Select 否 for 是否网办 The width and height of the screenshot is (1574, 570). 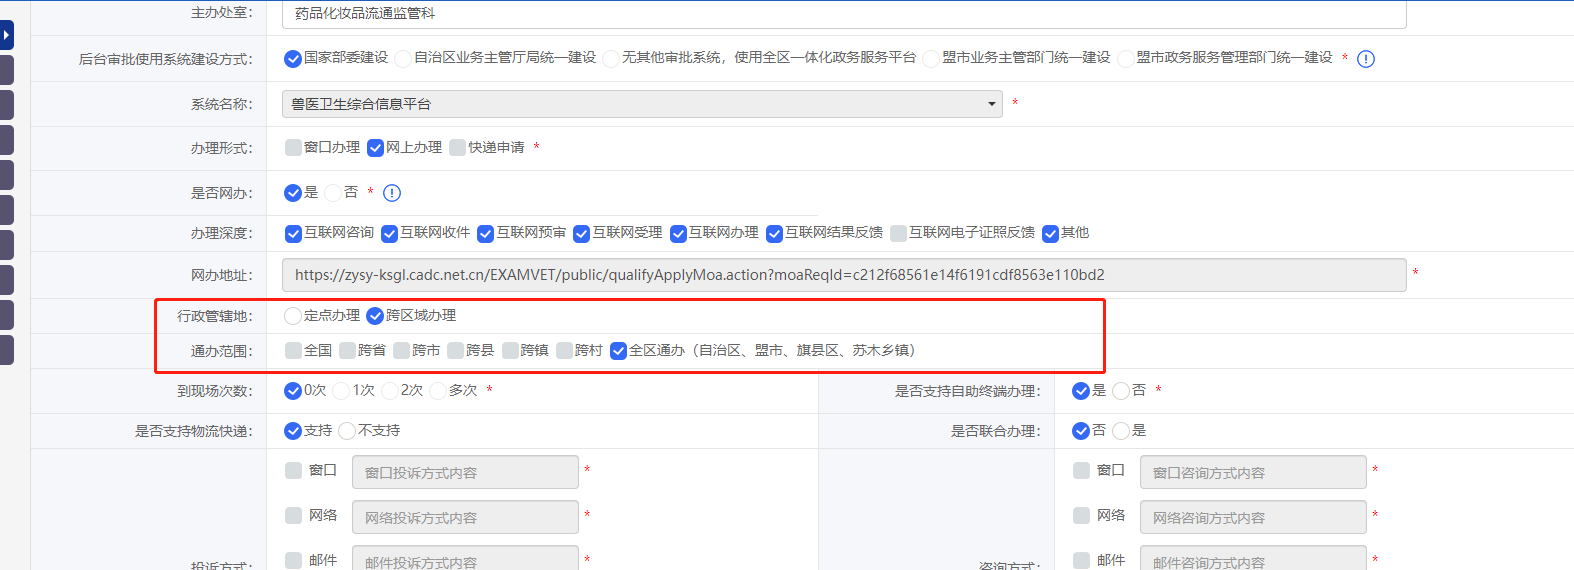(x=333, y=193)
